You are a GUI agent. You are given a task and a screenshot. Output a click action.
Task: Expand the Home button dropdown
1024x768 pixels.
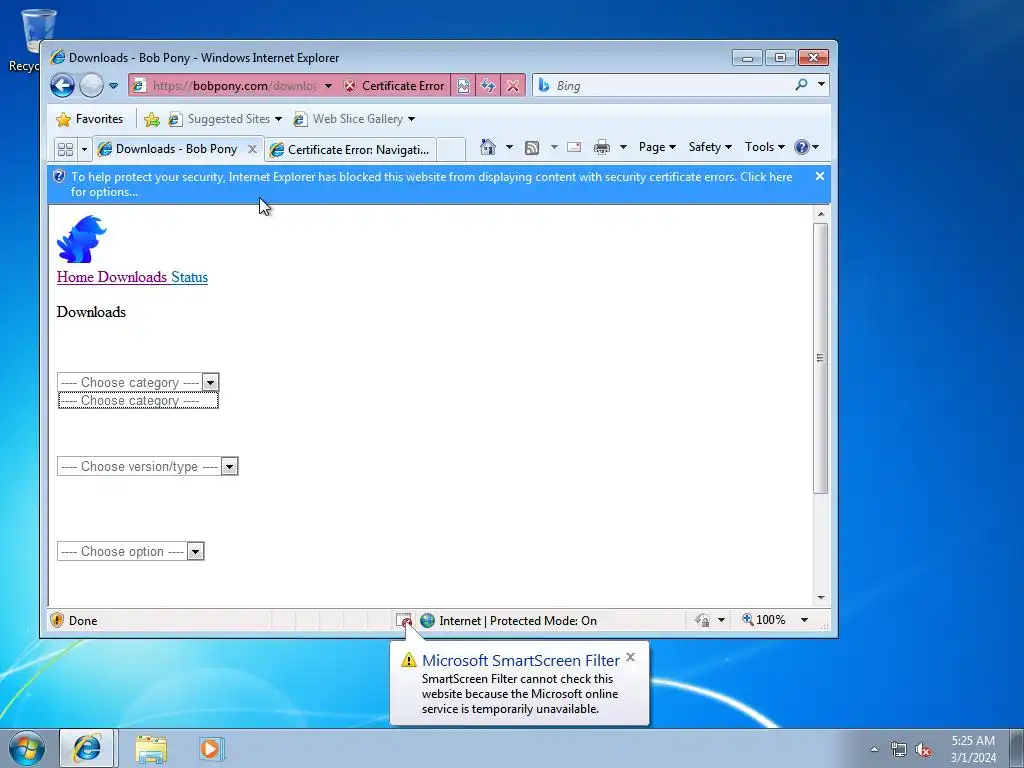coord(509,147)
